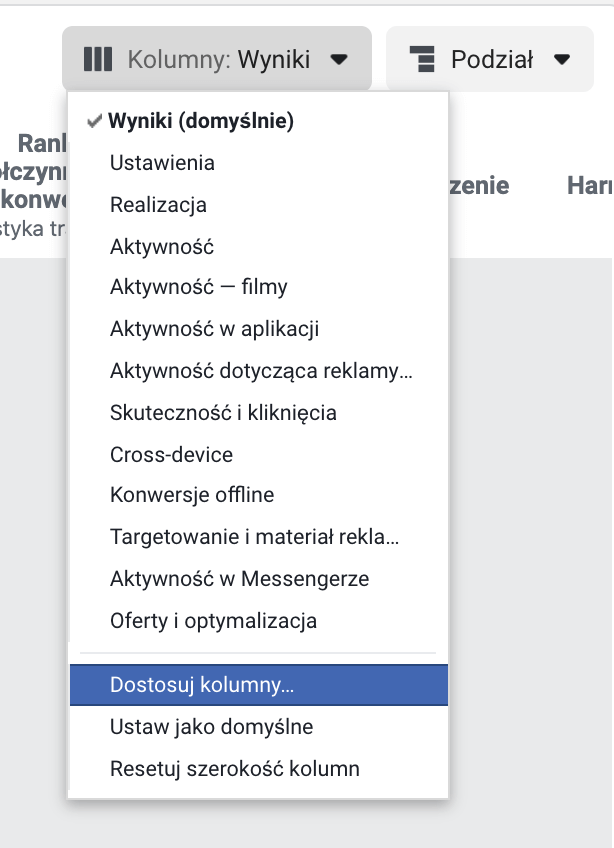The width and height of the screenshot is (614, 848).
Task: Pick the plain Aktywność preset
Action: pos(162,246)
